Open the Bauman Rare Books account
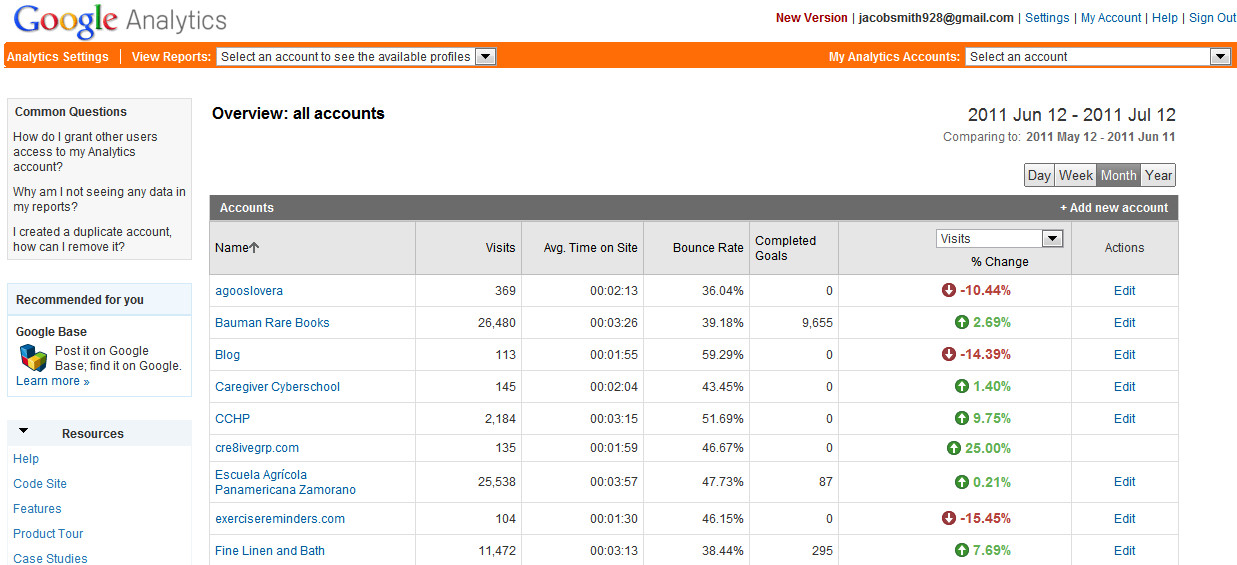The height and width of the screenshot is (565, 1237). point(272,323)
